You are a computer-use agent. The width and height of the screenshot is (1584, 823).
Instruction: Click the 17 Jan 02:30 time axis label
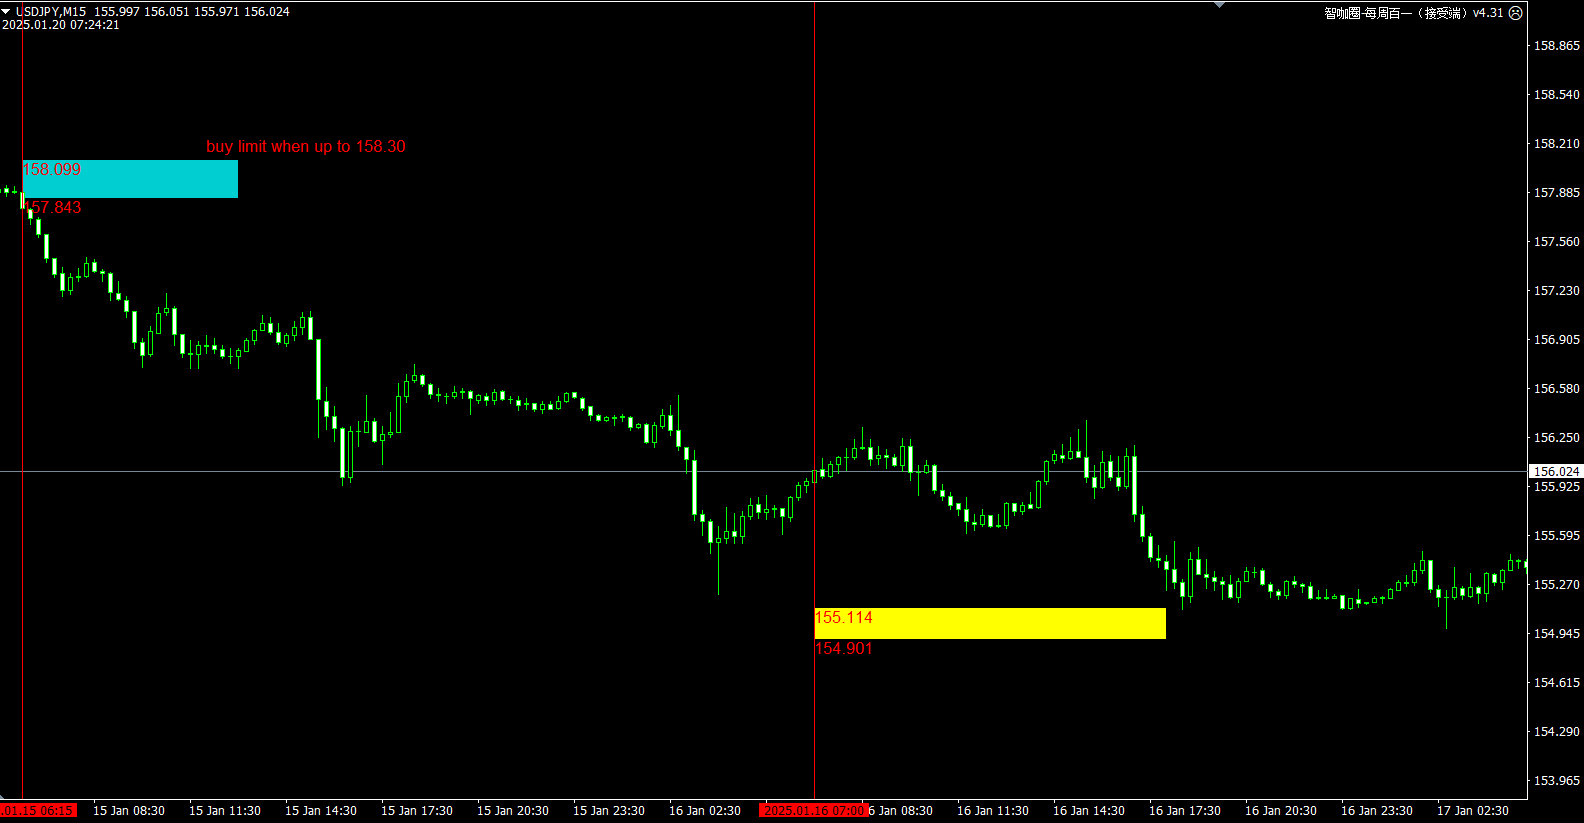pos(1472,811)
